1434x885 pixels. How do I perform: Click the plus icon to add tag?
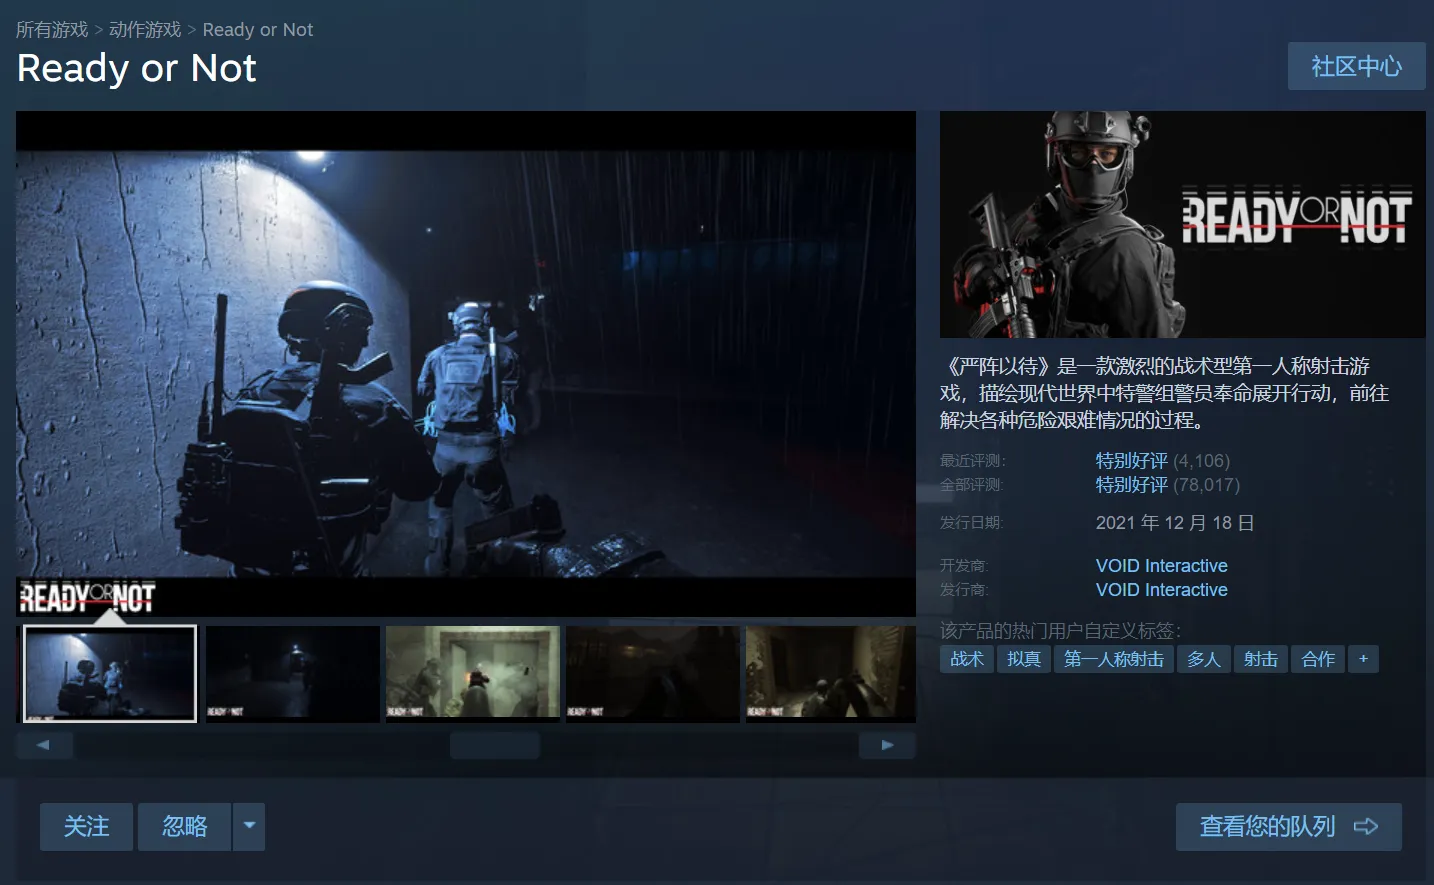pyautogui.click(x=1363, y=659)
